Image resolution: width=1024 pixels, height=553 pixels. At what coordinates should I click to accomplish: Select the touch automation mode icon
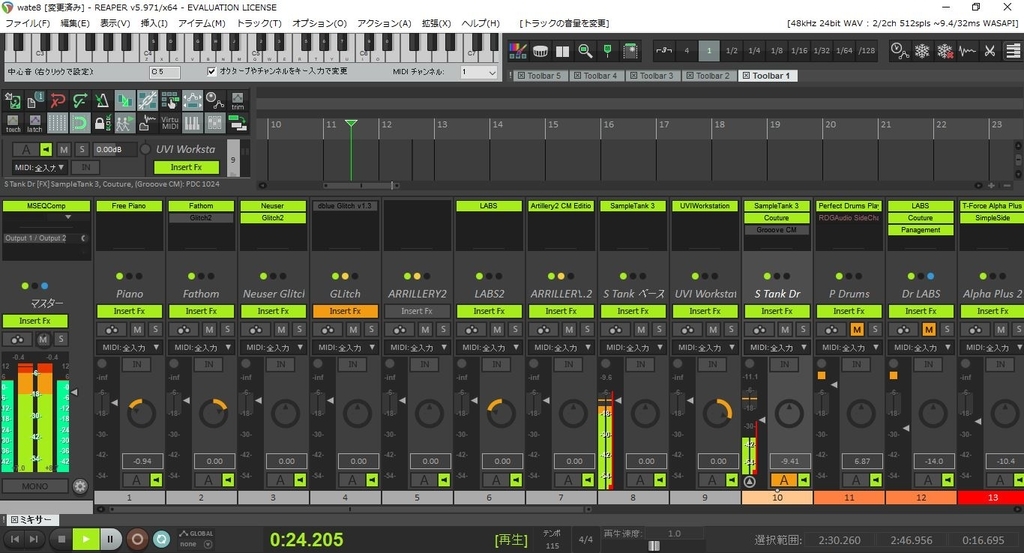point(13,123)
